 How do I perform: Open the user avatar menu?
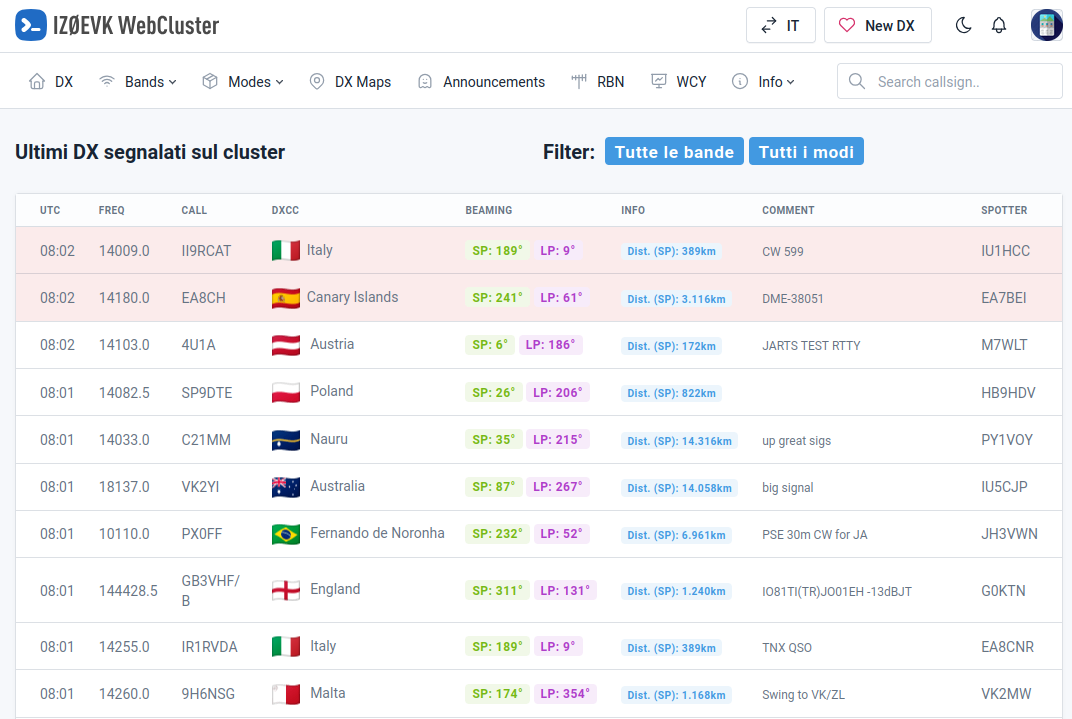pyautogui.click(x=1047, y=25)
